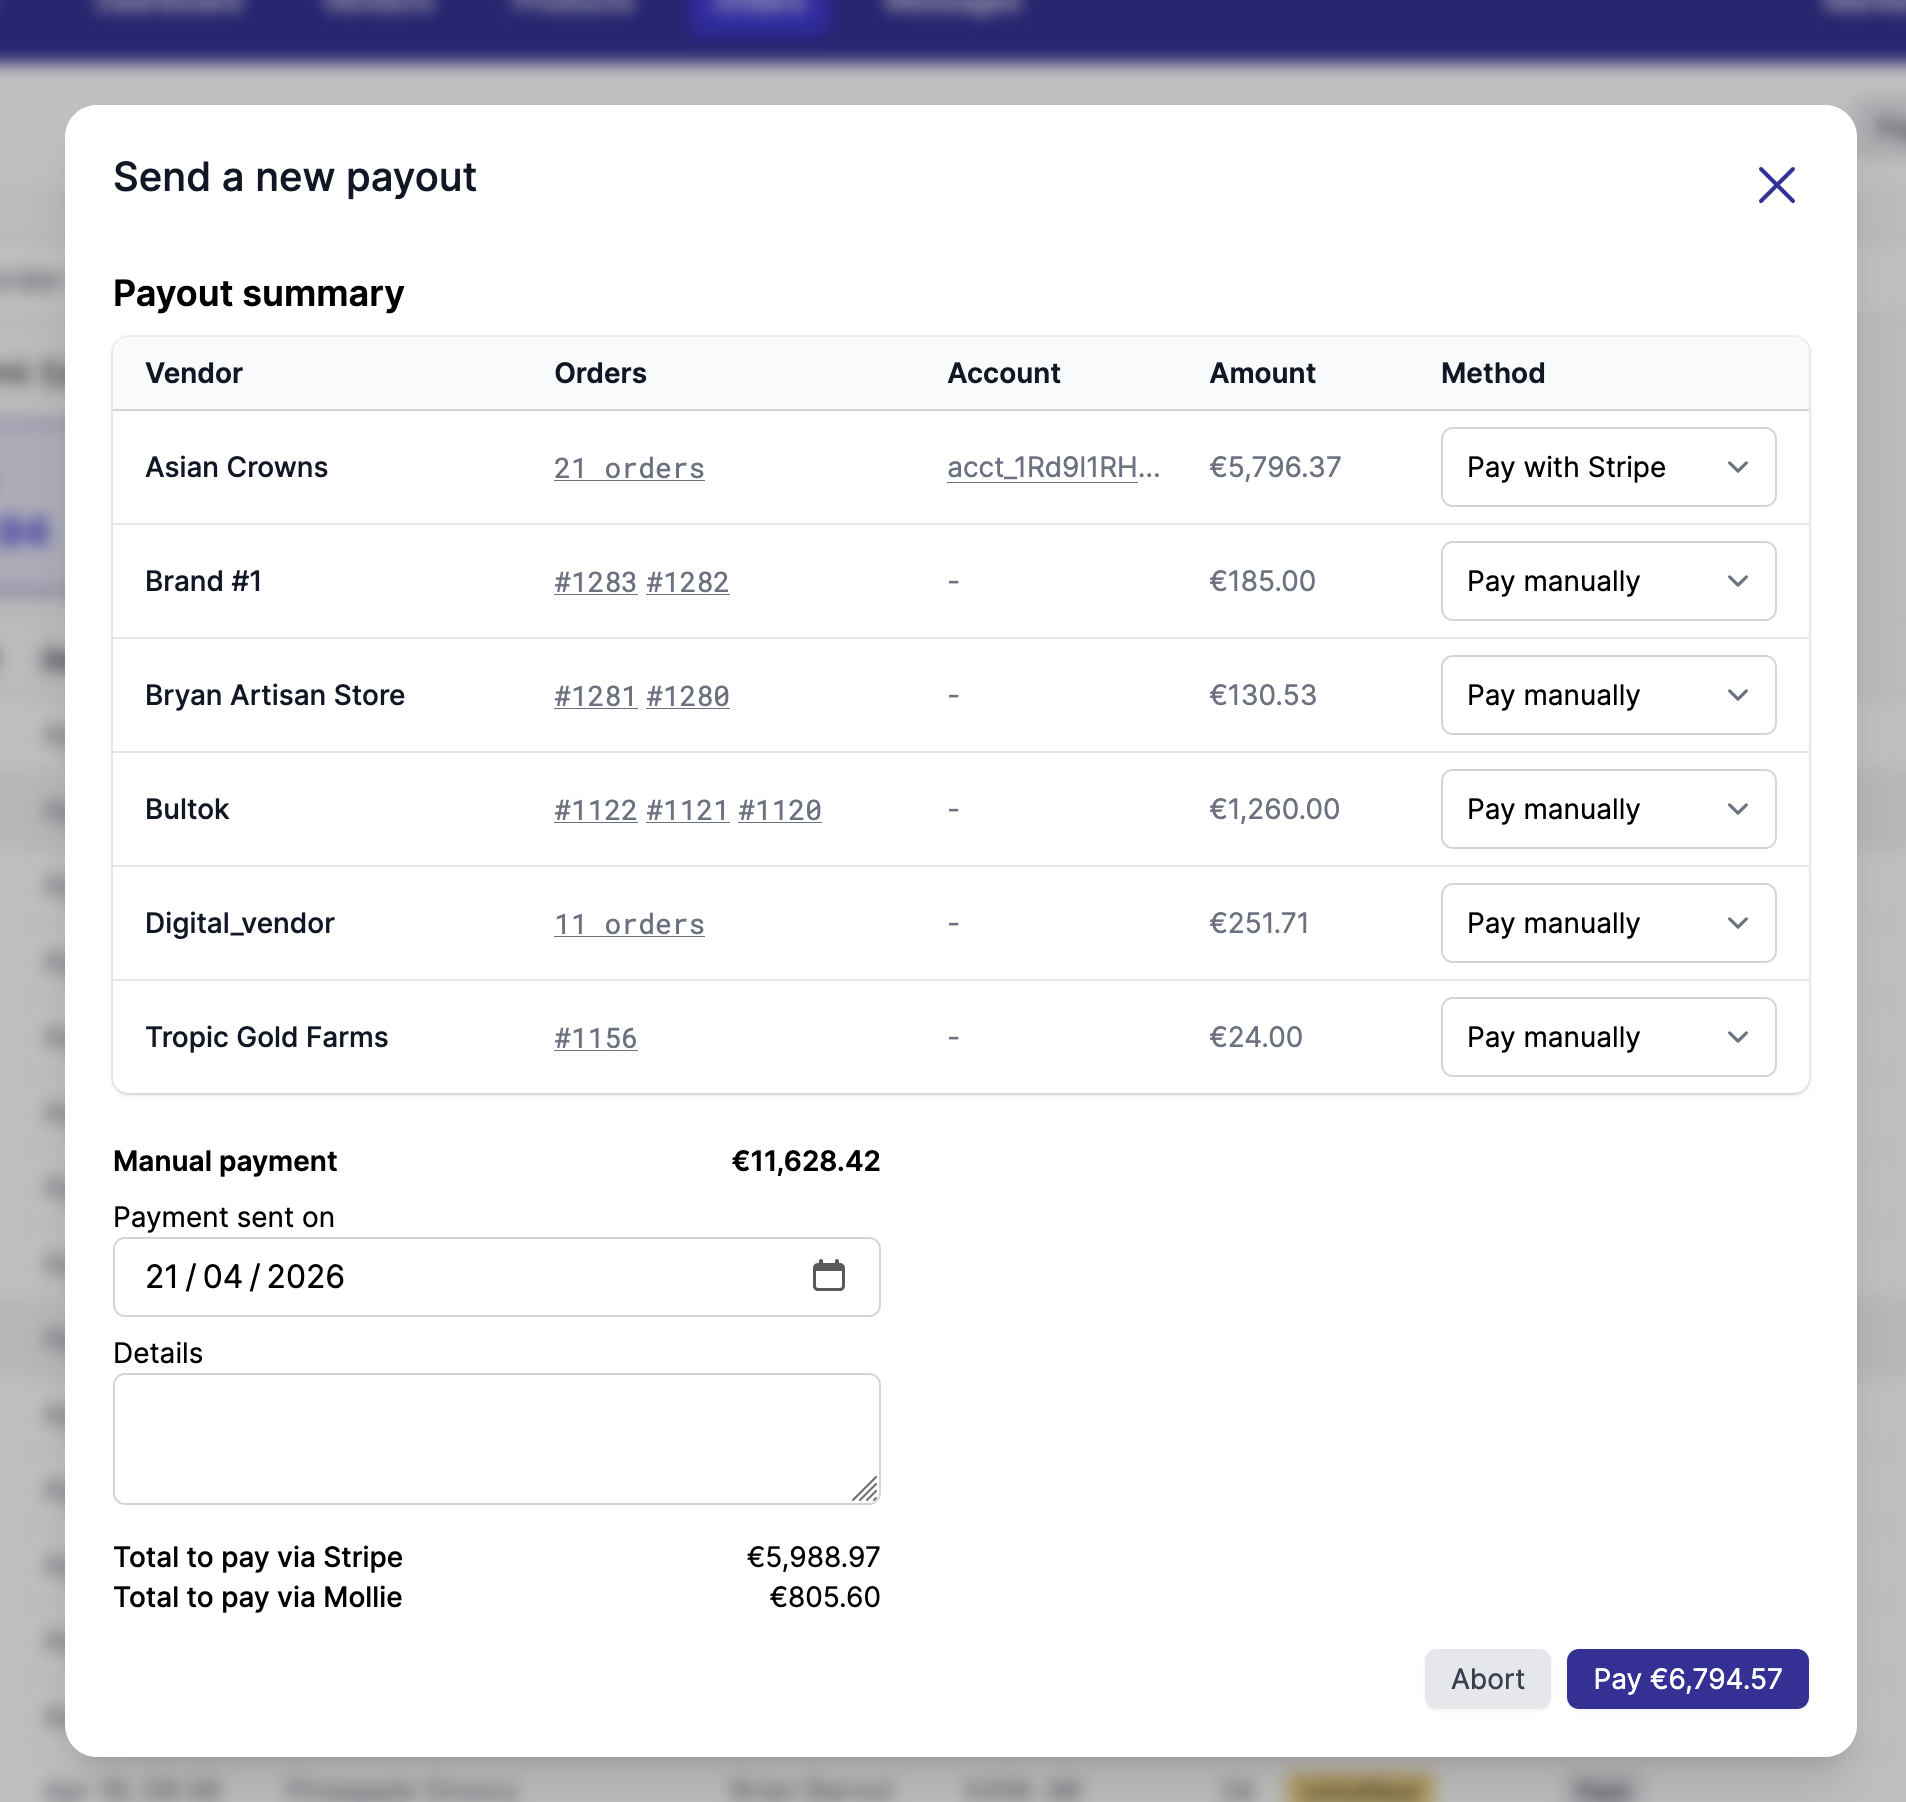Viewport: 1906px width, 1802px height.
Task: Open Digital_vendor's payment method dropdown
Action: pyautogui.click(x=1606, y=923)
